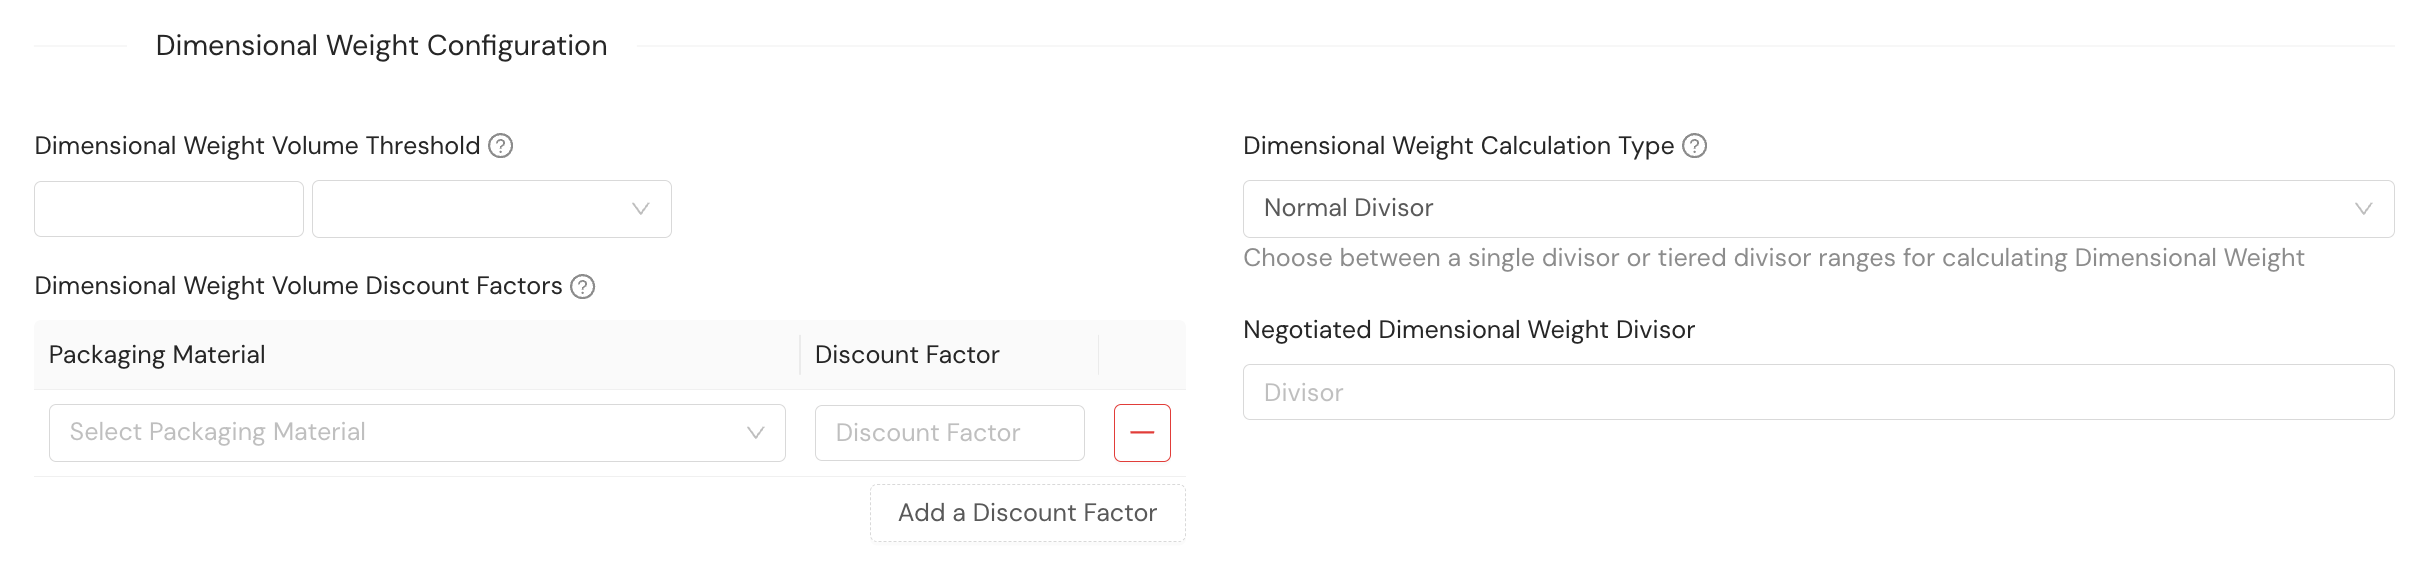Click Add a Discount Factor button
2430x580 pixels.
(1027, 513)
